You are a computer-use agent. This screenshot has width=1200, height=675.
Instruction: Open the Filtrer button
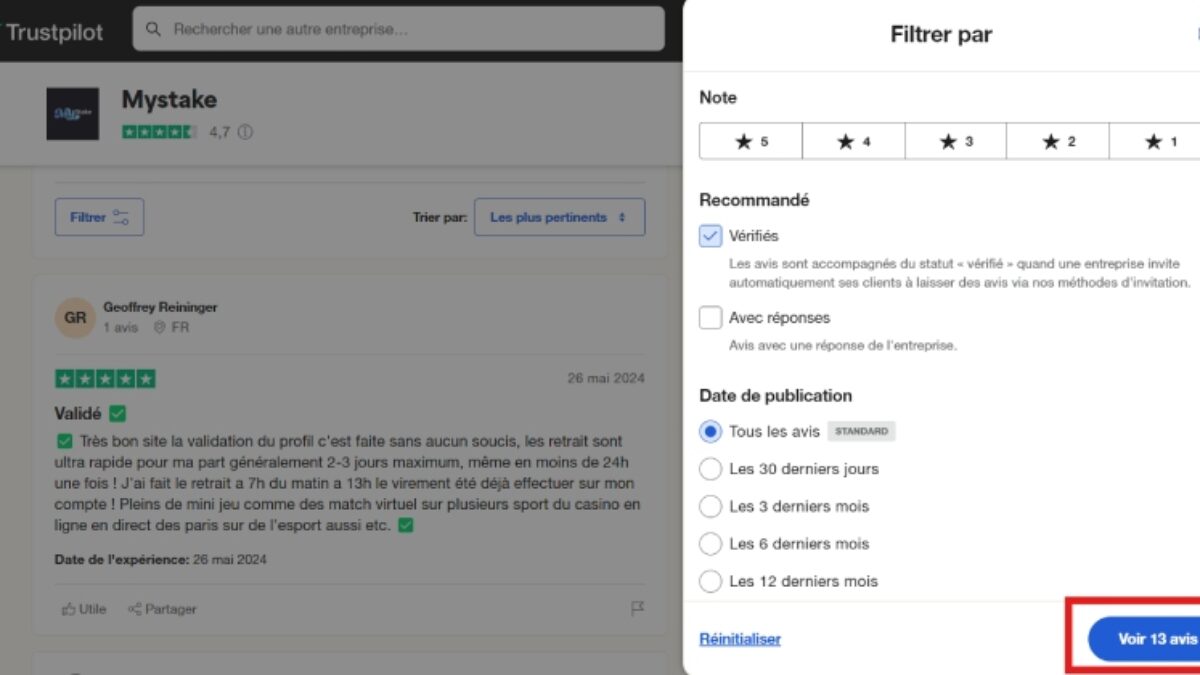[x=99, y=217]
